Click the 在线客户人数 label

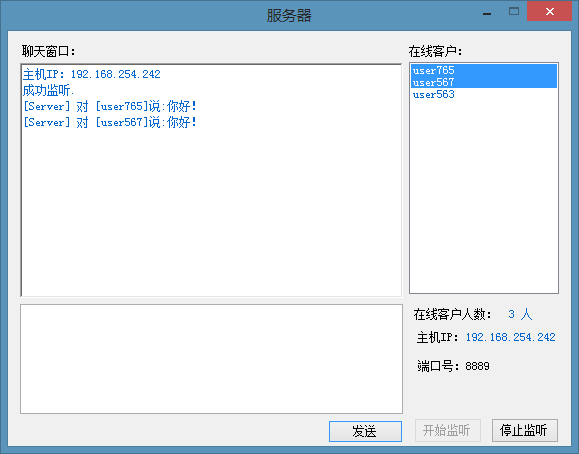pyautogui.click(x=453, y=314)
